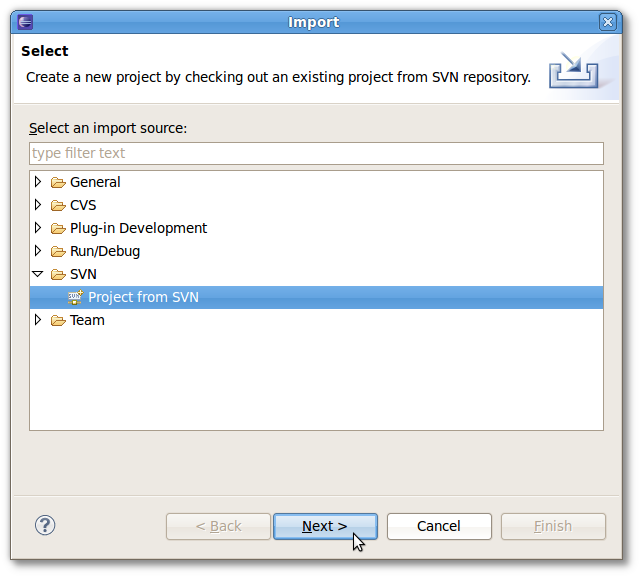
Task: Expand the CVS category
Action: tap(38, 204)
